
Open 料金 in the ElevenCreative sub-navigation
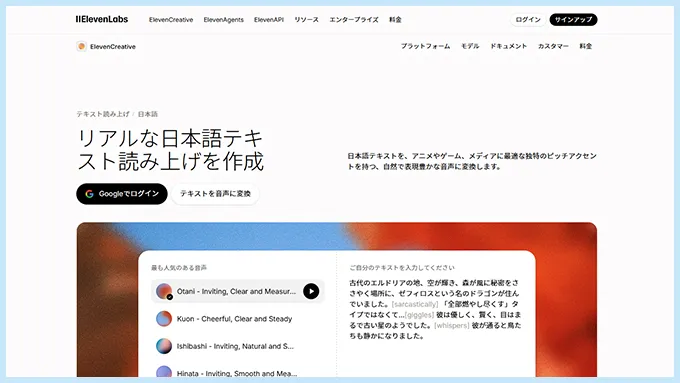coord(585,46)
